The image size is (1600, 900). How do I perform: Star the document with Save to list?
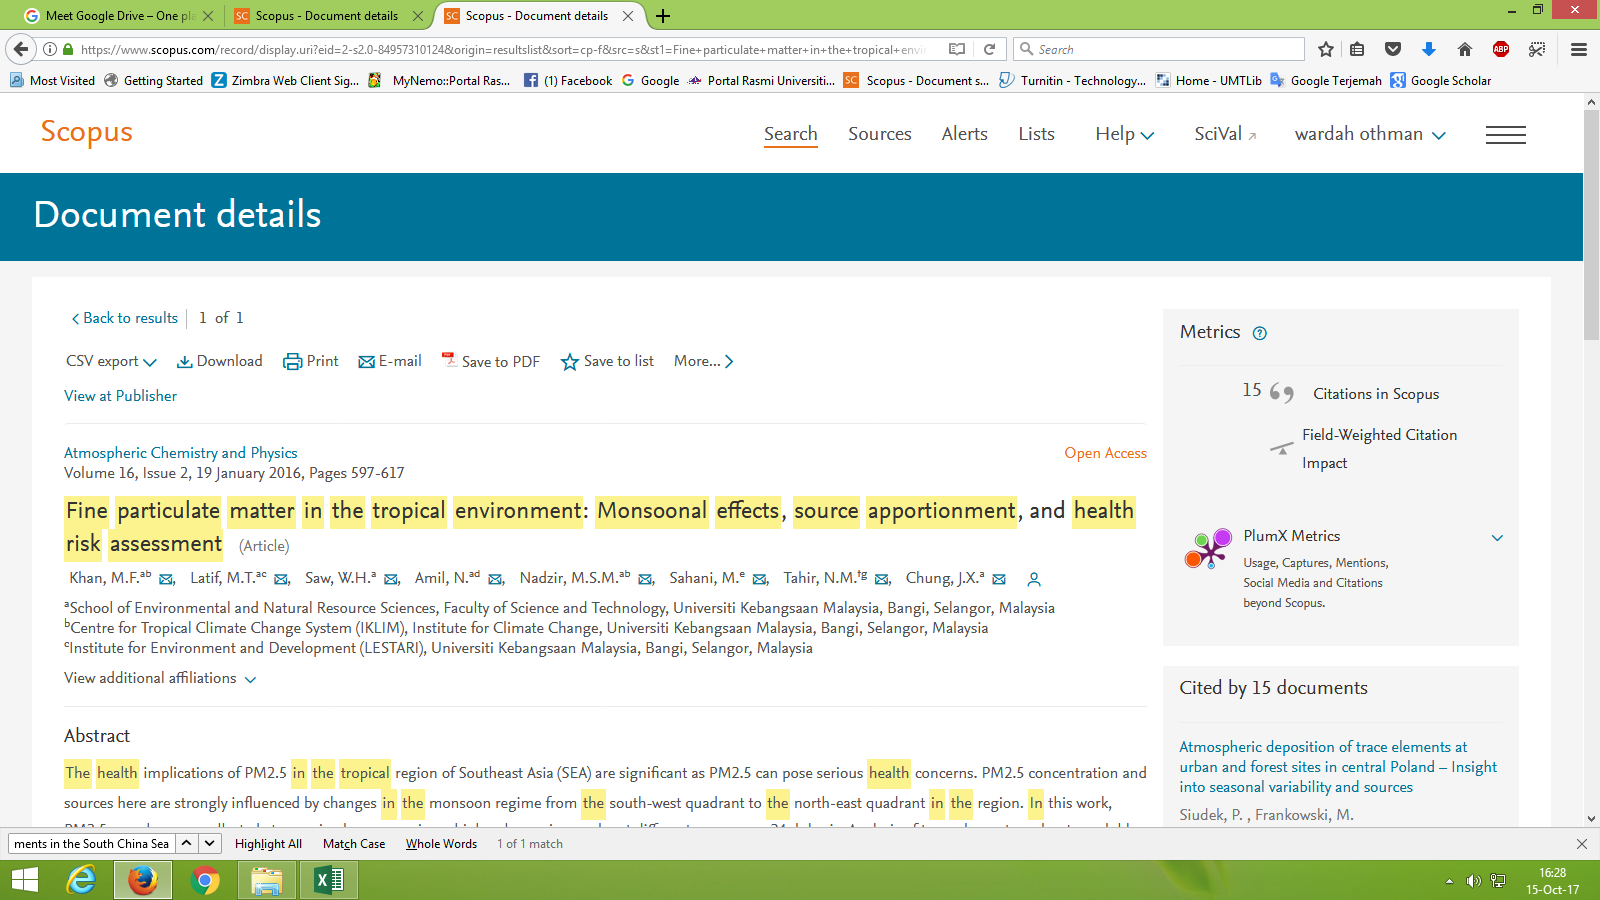pyautogui.click(x=569, y=362)
